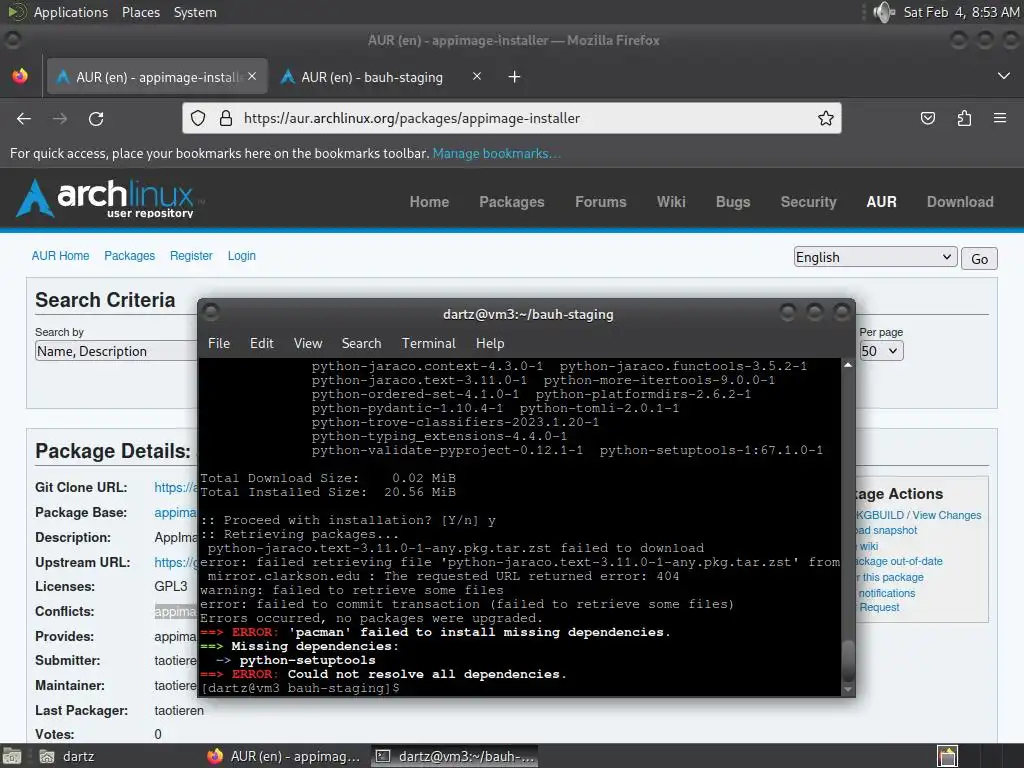Click the AUR Home link

(x=60, y=256)
